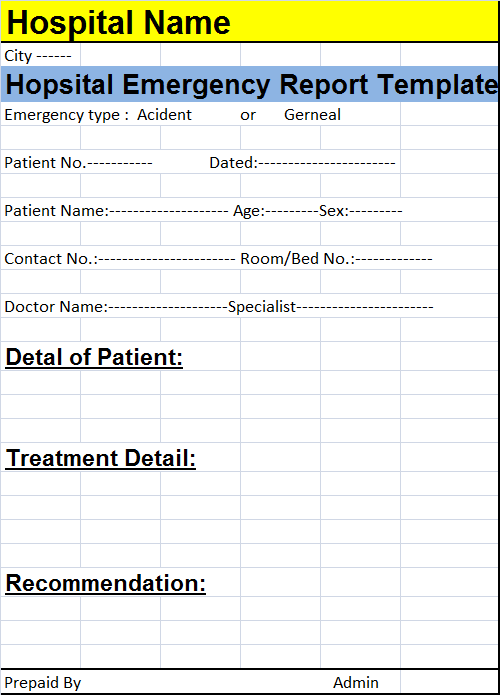This screenshot has height=695, width=500.
Task: Select the Recommendation heading
Action: click(105, 583)
